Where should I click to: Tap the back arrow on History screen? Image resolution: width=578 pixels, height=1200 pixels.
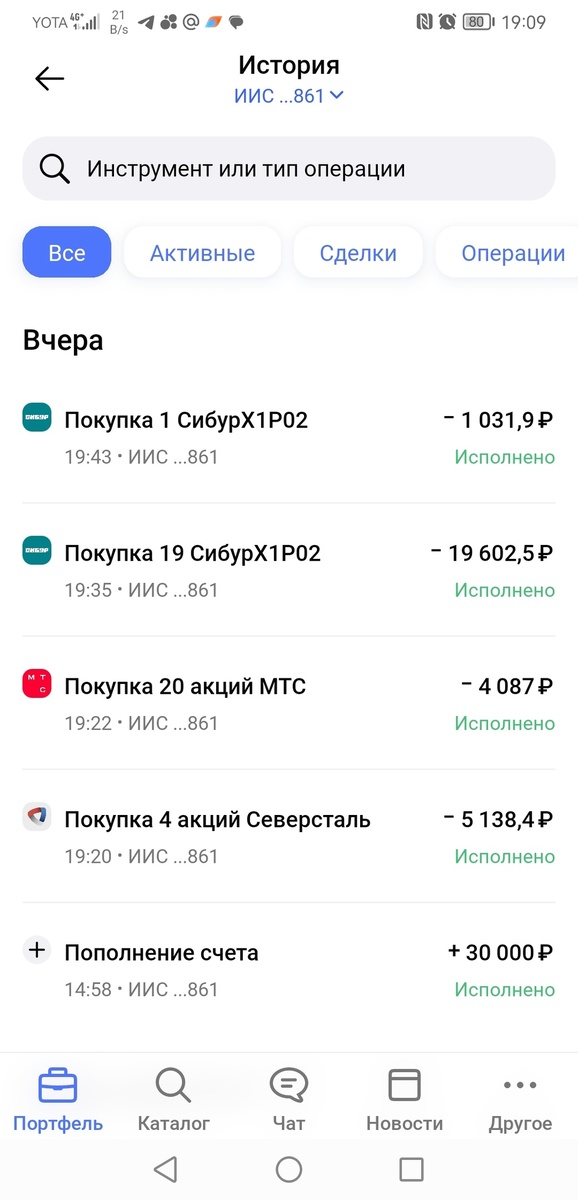coord(49,78)
